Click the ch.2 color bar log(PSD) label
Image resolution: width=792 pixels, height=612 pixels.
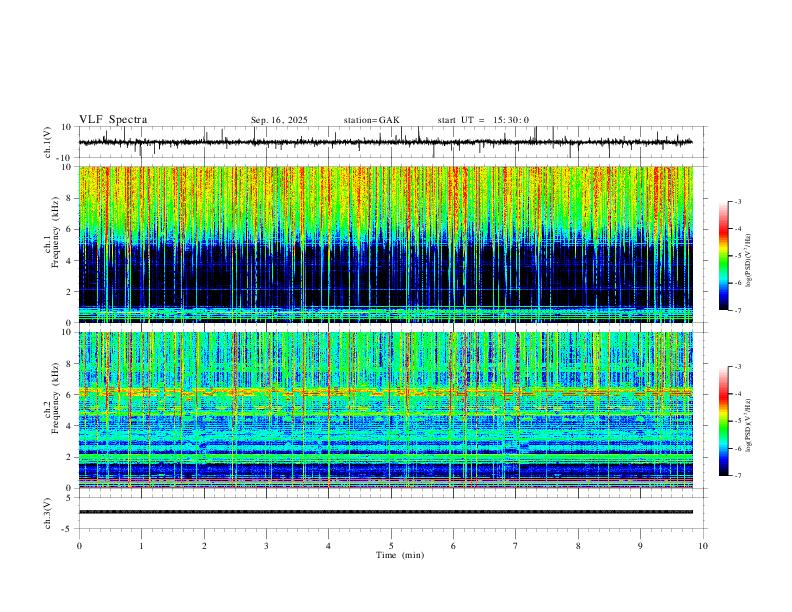pos(748,425)
